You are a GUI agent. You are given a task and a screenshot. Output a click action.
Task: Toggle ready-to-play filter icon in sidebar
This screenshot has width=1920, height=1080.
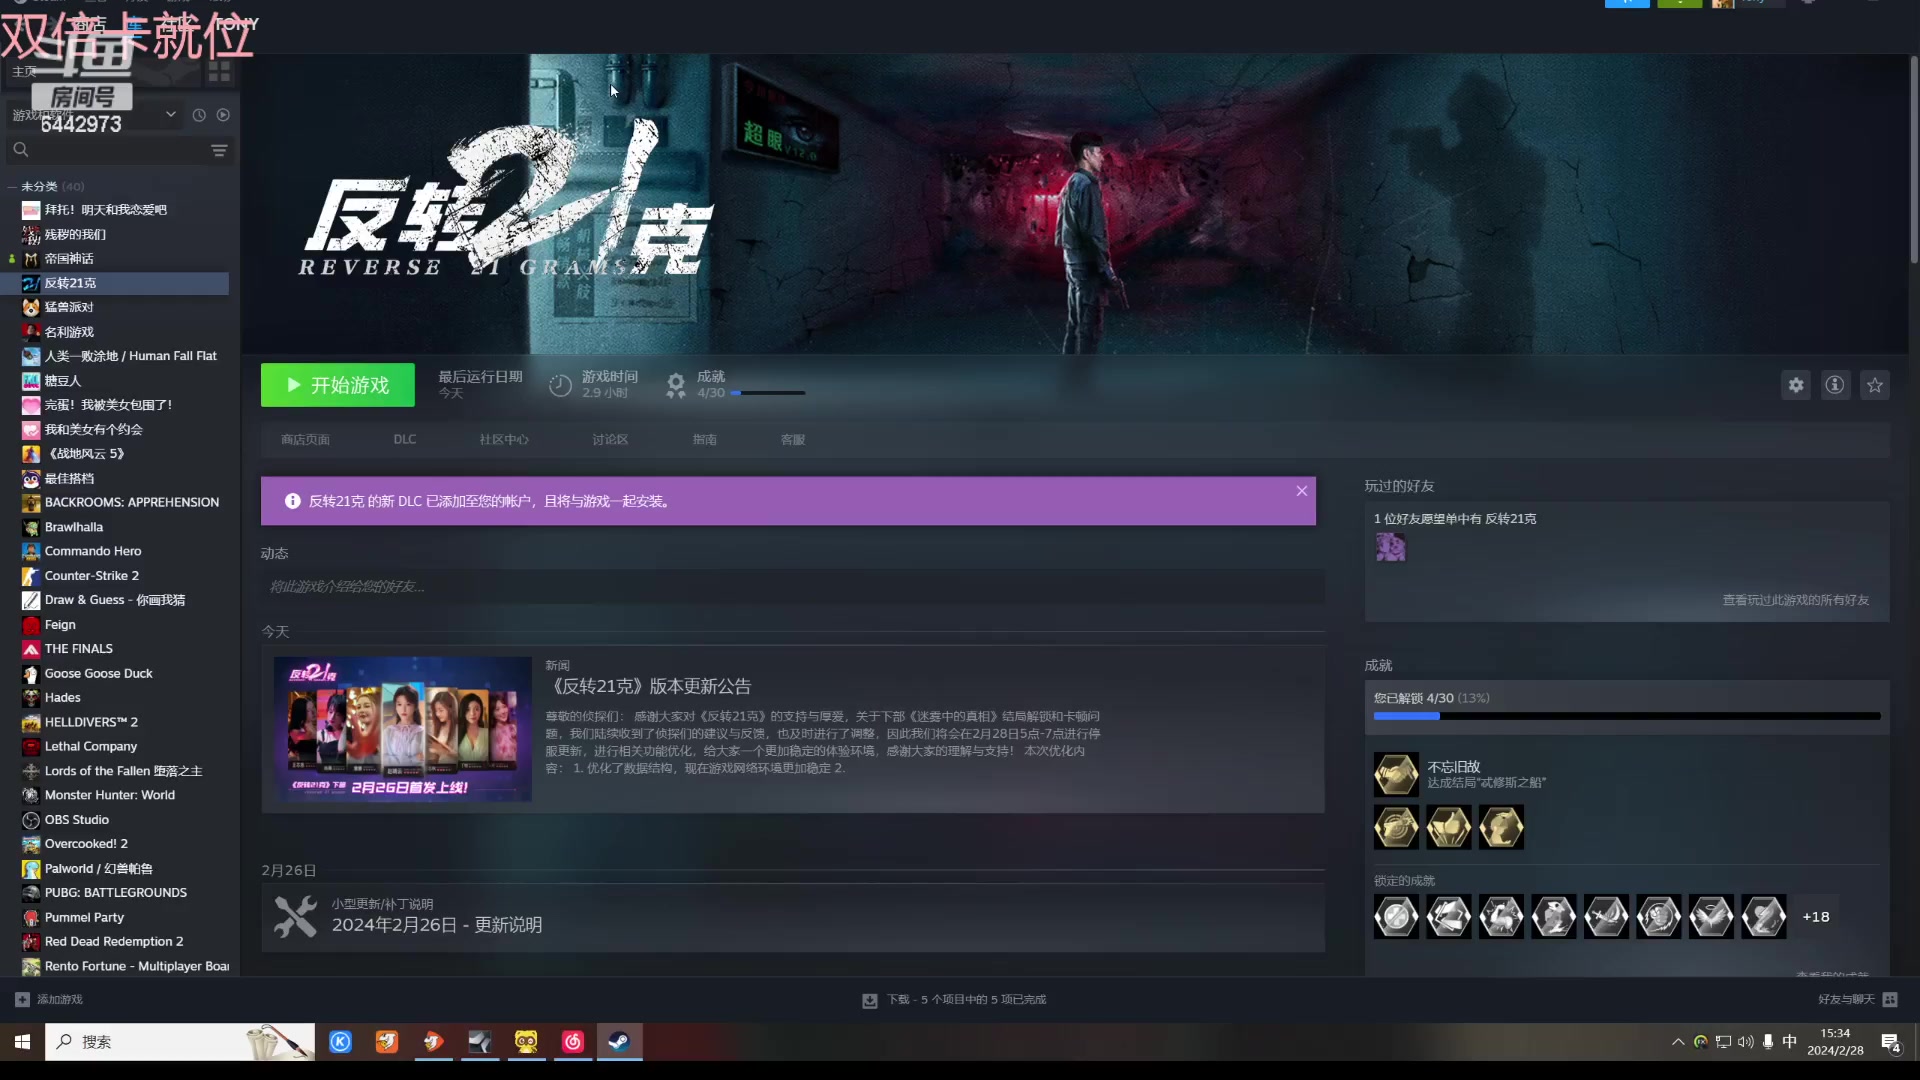click(223, 115)
